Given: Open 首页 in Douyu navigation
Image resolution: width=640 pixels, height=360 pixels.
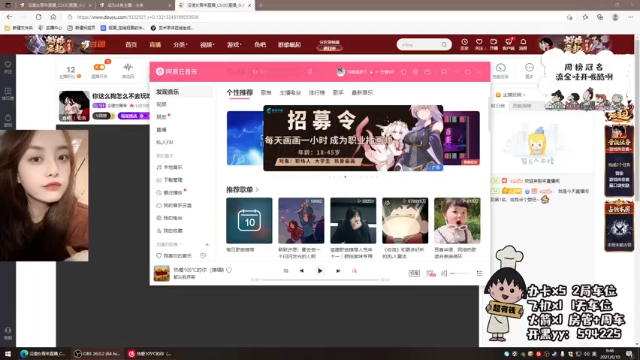Looking at the screenshot, I should [x=131, y=44].
